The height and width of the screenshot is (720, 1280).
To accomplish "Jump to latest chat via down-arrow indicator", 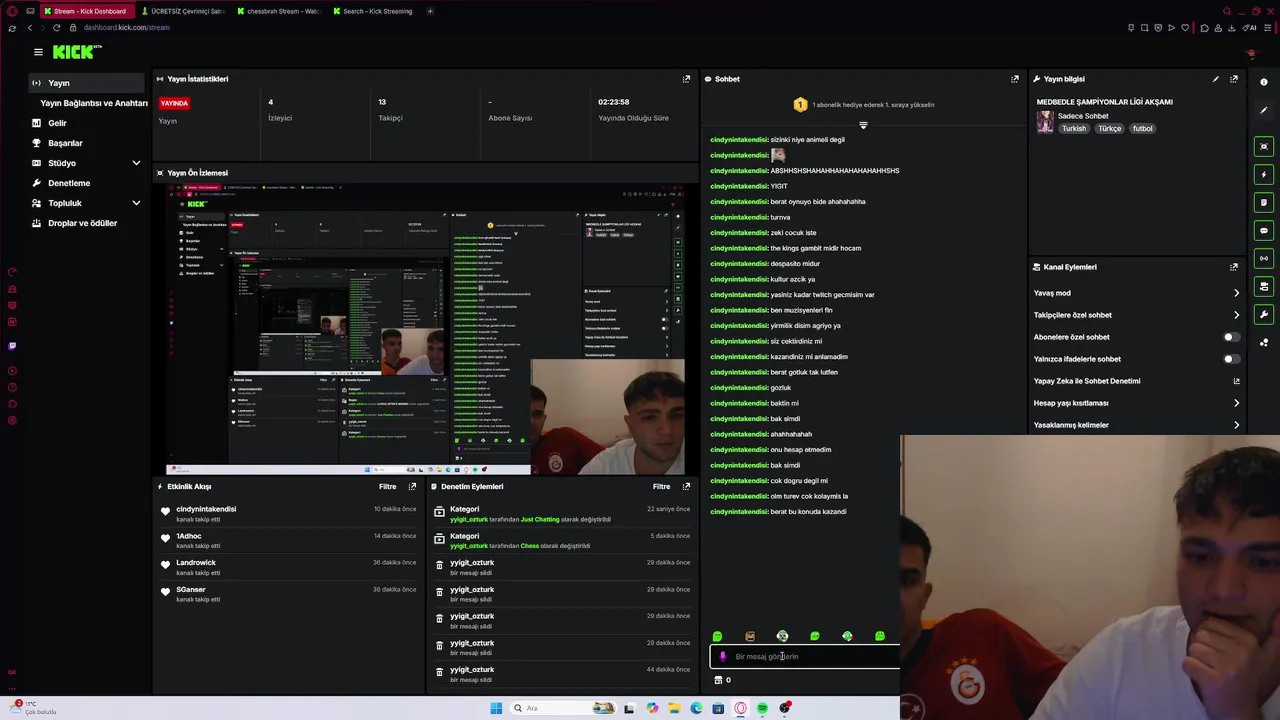I will click(863, 125).
